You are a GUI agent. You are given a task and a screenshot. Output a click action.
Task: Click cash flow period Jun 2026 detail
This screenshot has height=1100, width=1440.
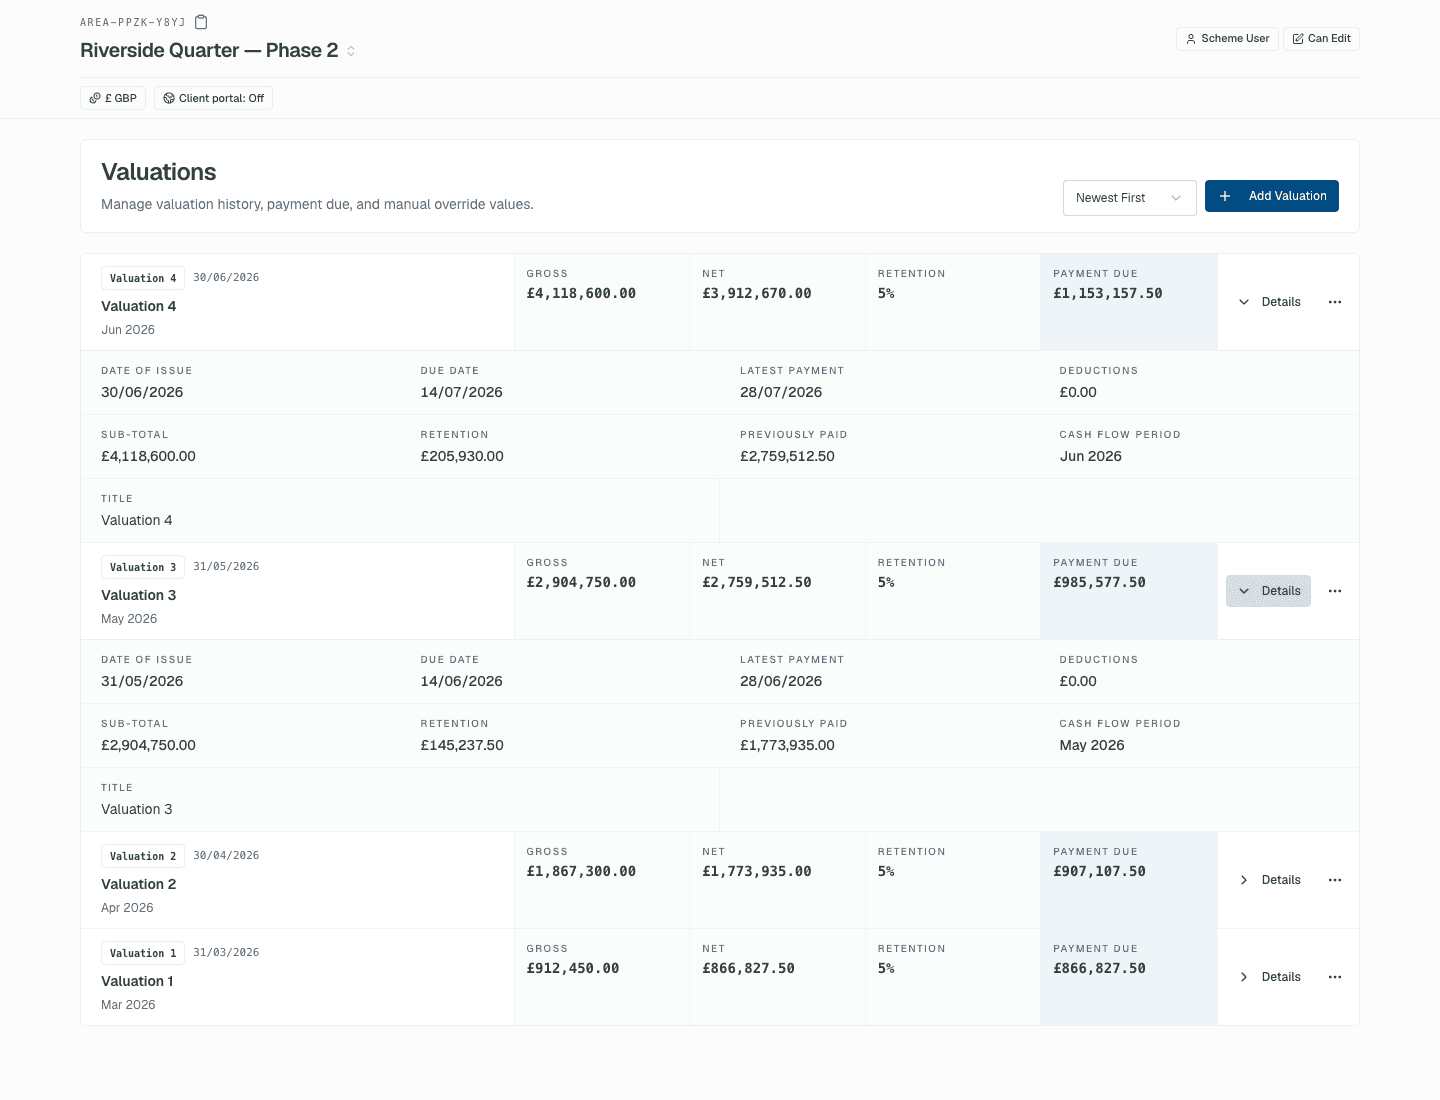[1091, 456]
